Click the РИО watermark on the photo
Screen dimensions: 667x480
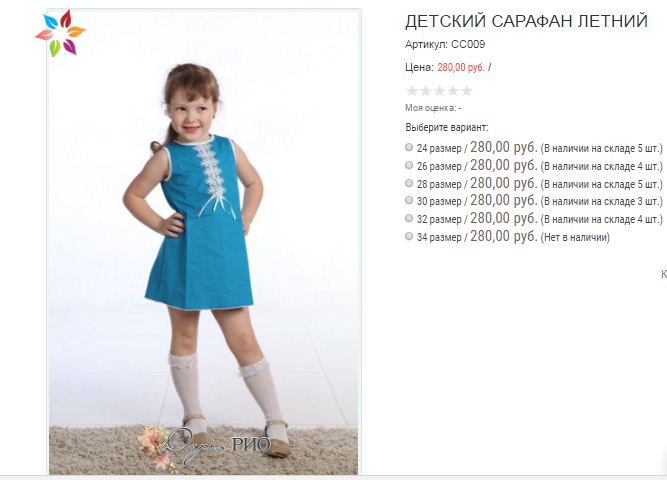click(251, 445)
